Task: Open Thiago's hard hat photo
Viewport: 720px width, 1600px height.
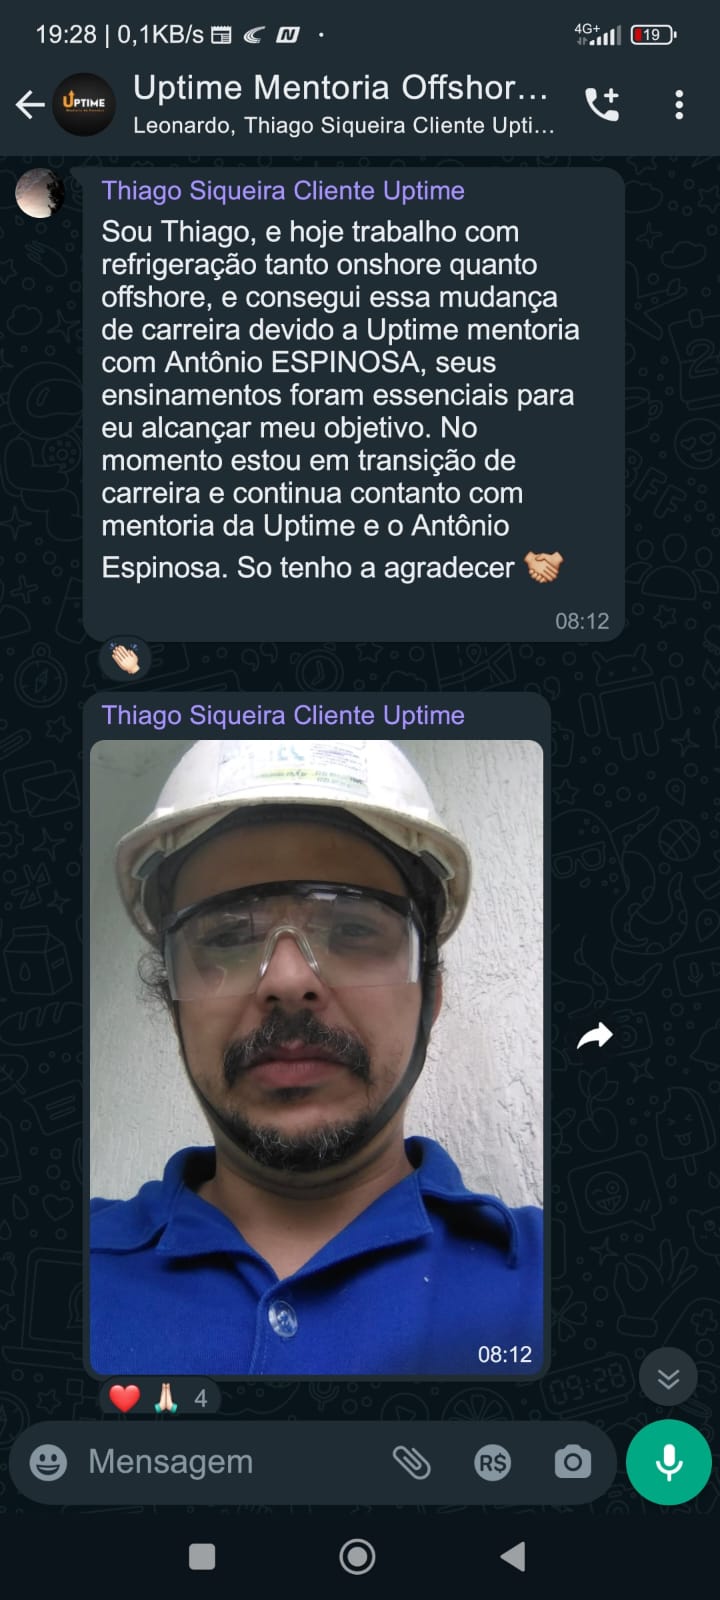Action: tap(317, 1057)
